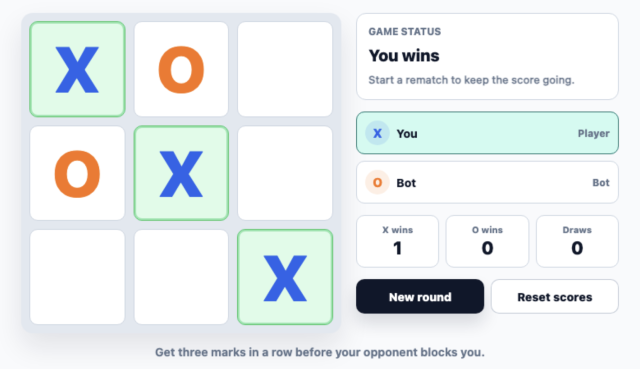
Task: Click the Reset scores button
Action: (x=555, y=297)
